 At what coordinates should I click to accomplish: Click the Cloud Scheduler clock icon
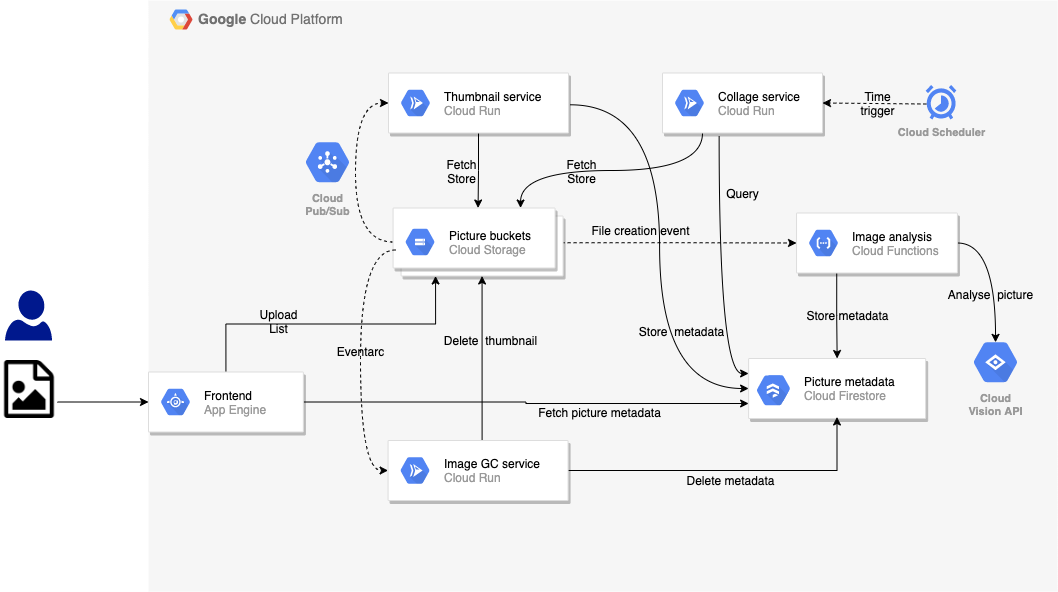pos(941,103)
